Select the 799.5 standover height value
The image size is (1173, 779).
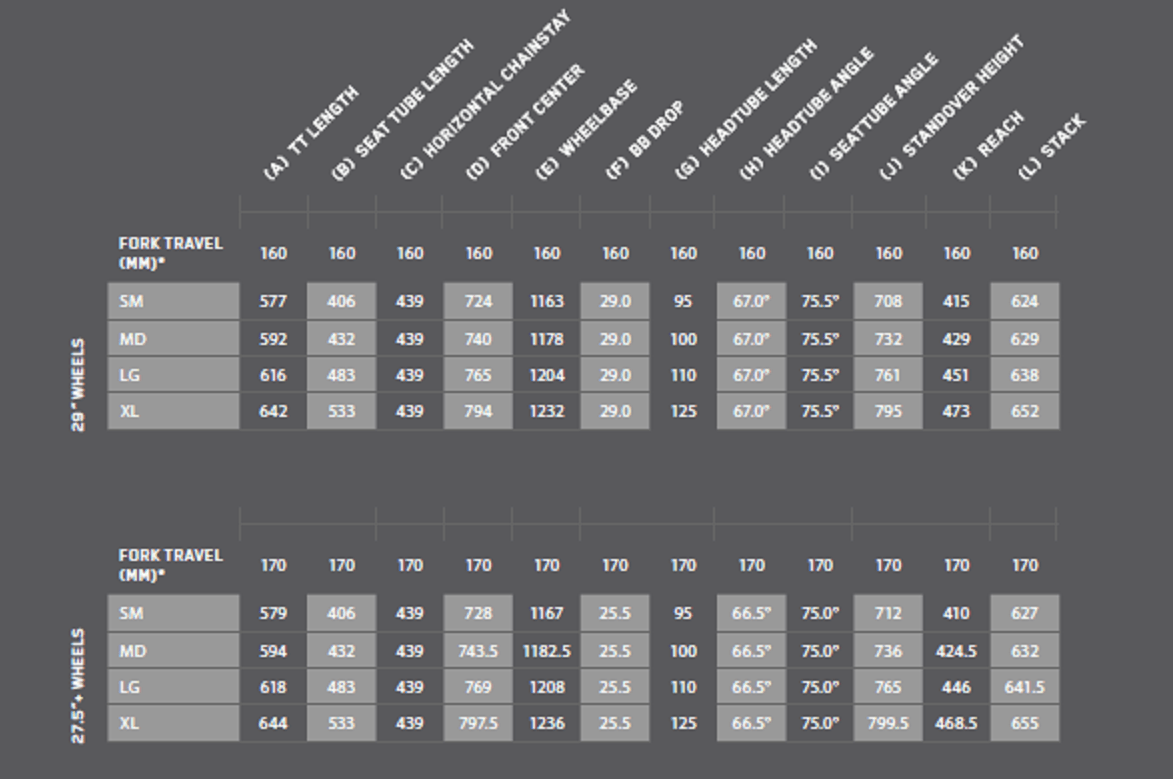(x=888, y=724)
